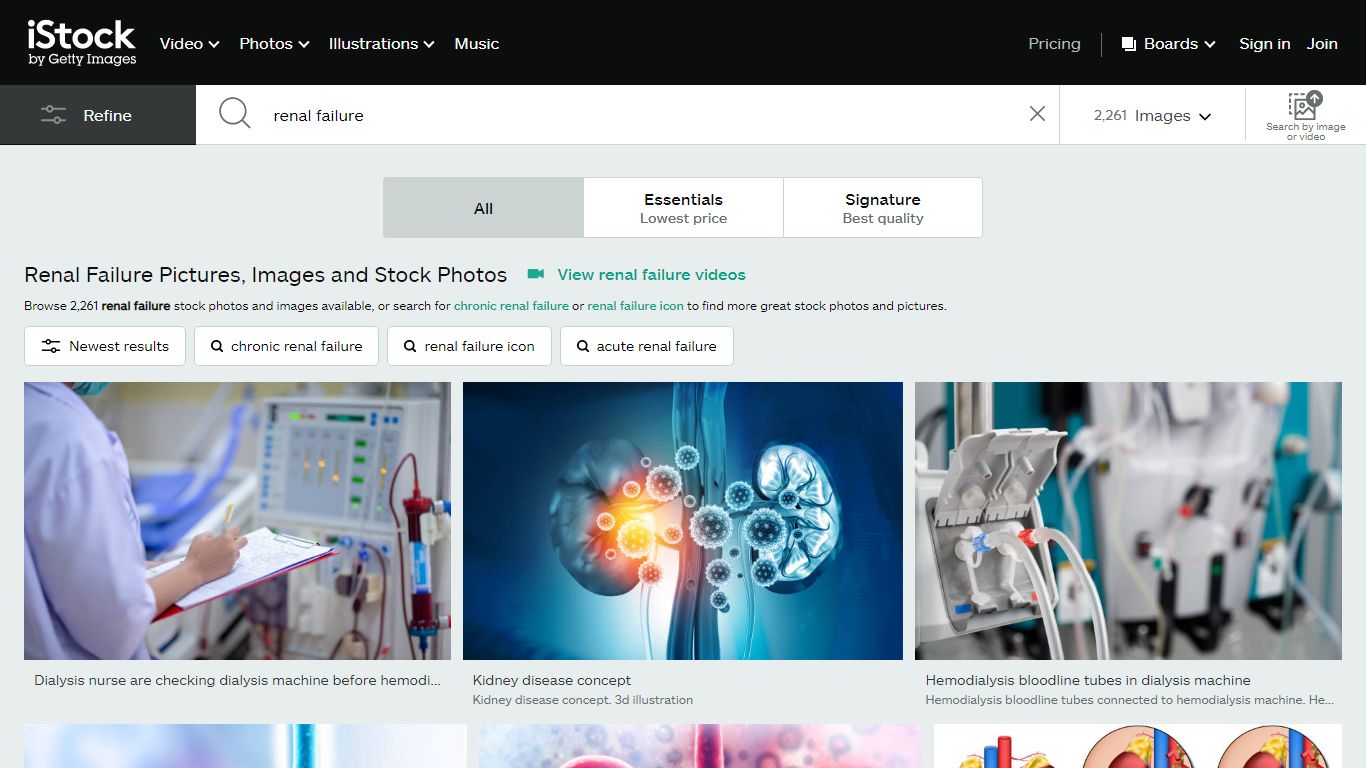This screenshot has height=768, width=1366.
Task: Search for acute renal failure chip
Action: click(646, 346)
